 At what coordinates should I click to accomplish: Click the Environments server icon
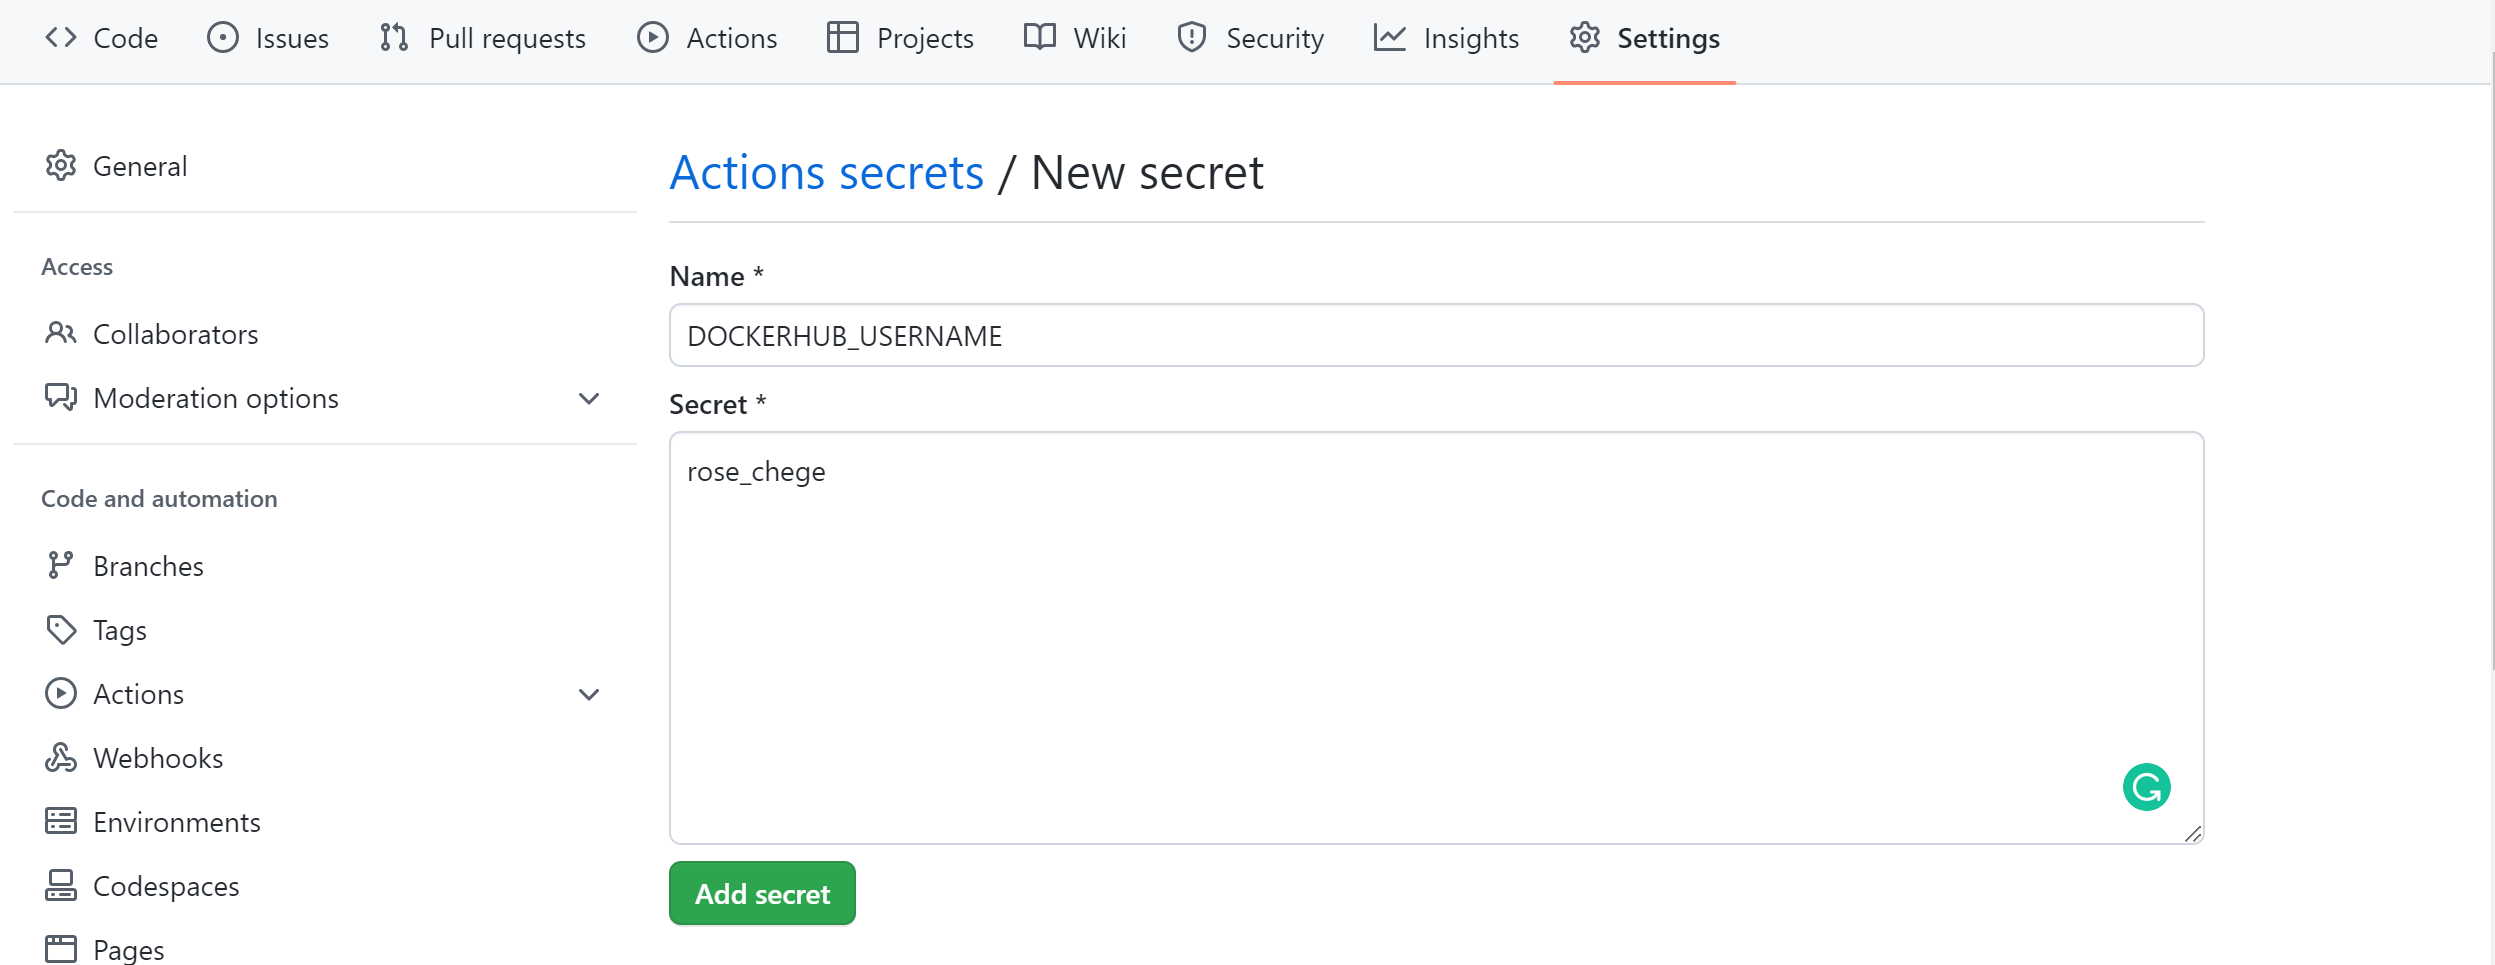point(60,822)
